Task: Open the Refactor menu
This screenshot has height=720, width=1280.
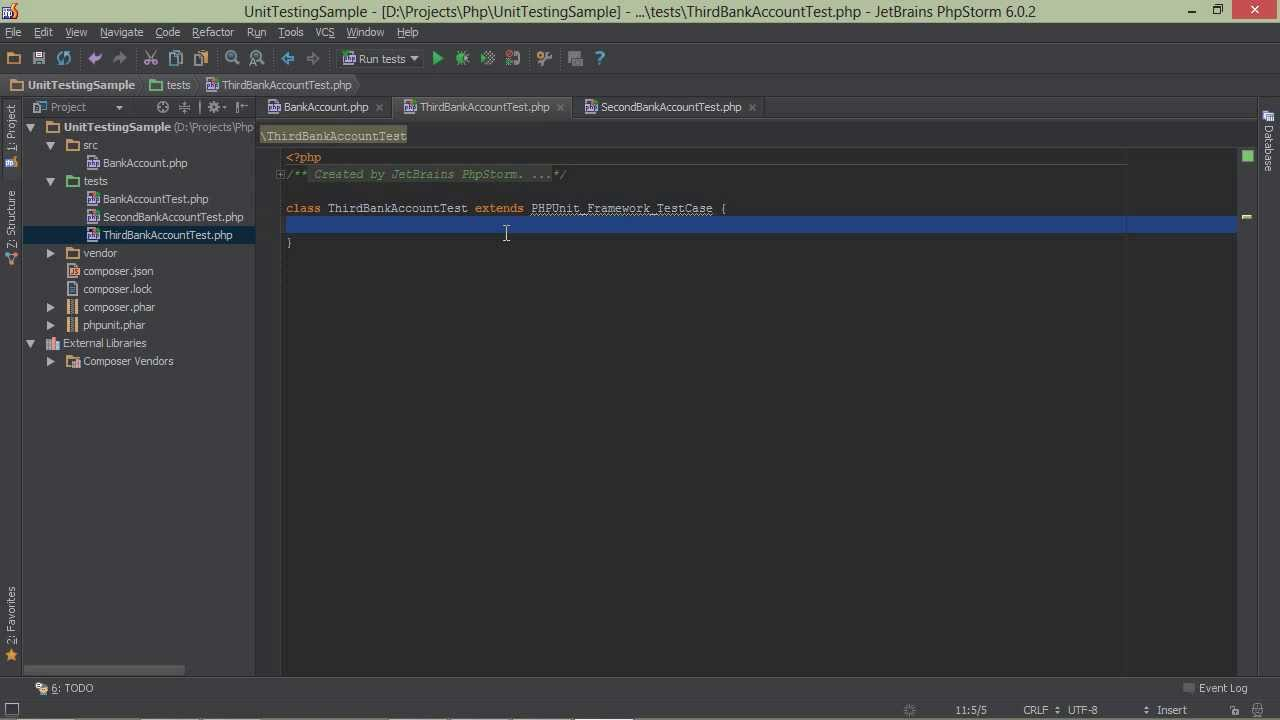Action: pos(212,32)
